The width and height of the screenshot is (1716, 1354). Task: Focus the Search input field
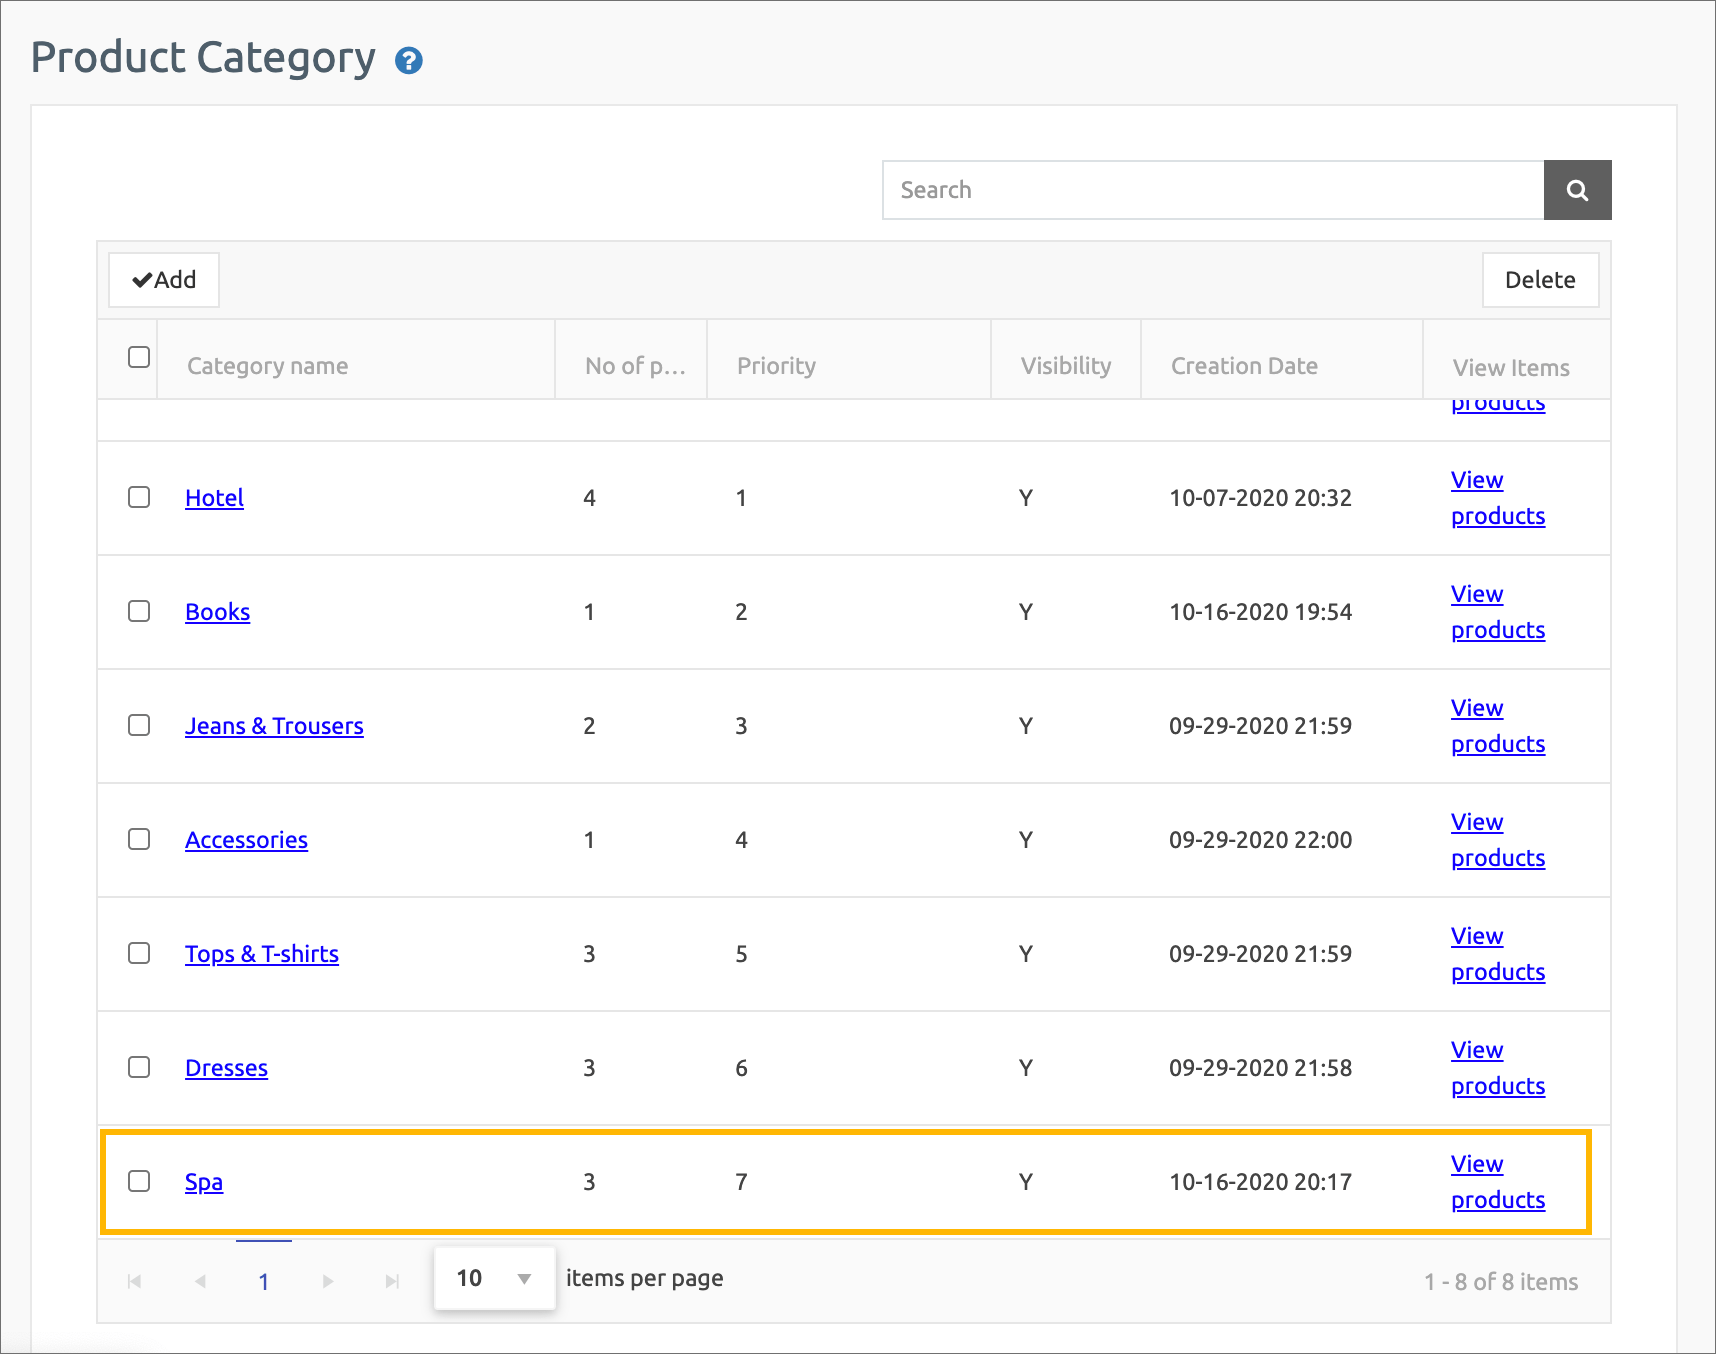[x=1212, y=190]
